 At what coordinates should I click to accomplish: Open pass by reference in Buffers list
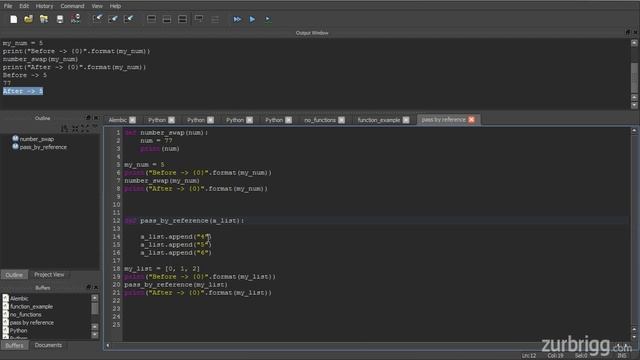tap(31, 322)
